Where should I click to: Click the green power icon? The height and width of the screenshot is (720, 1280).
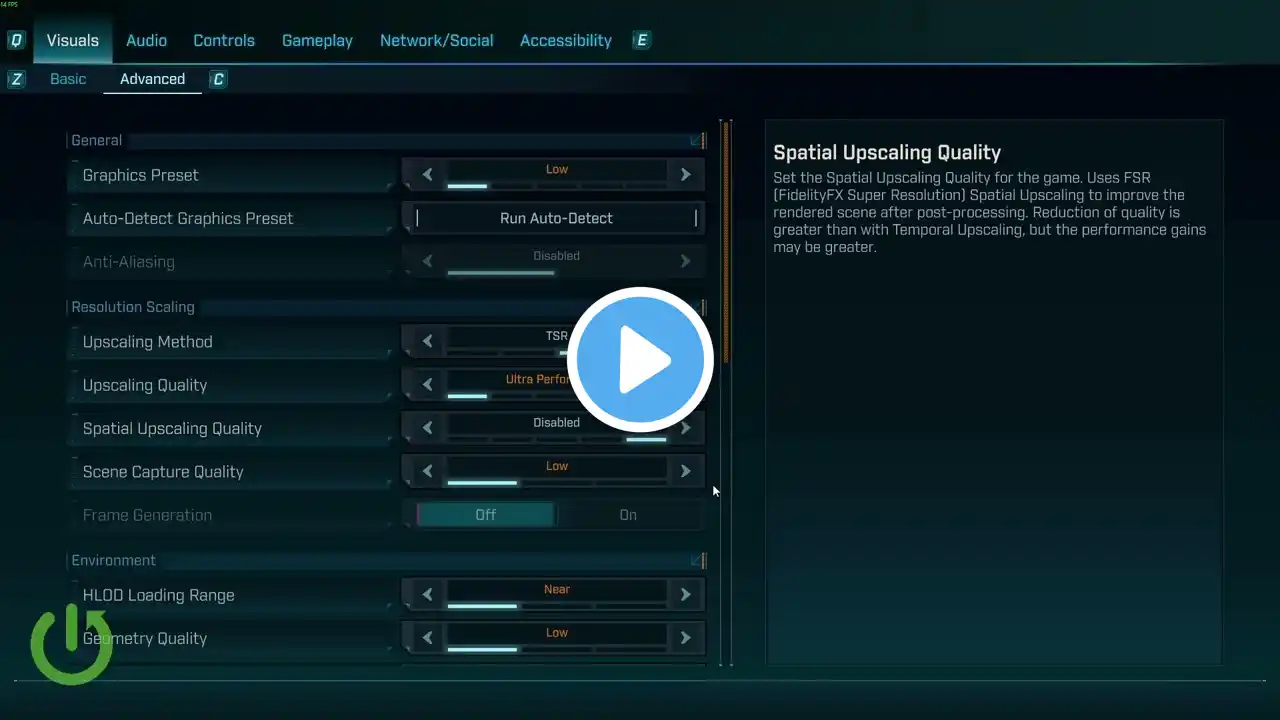click(x=71, y=643)
